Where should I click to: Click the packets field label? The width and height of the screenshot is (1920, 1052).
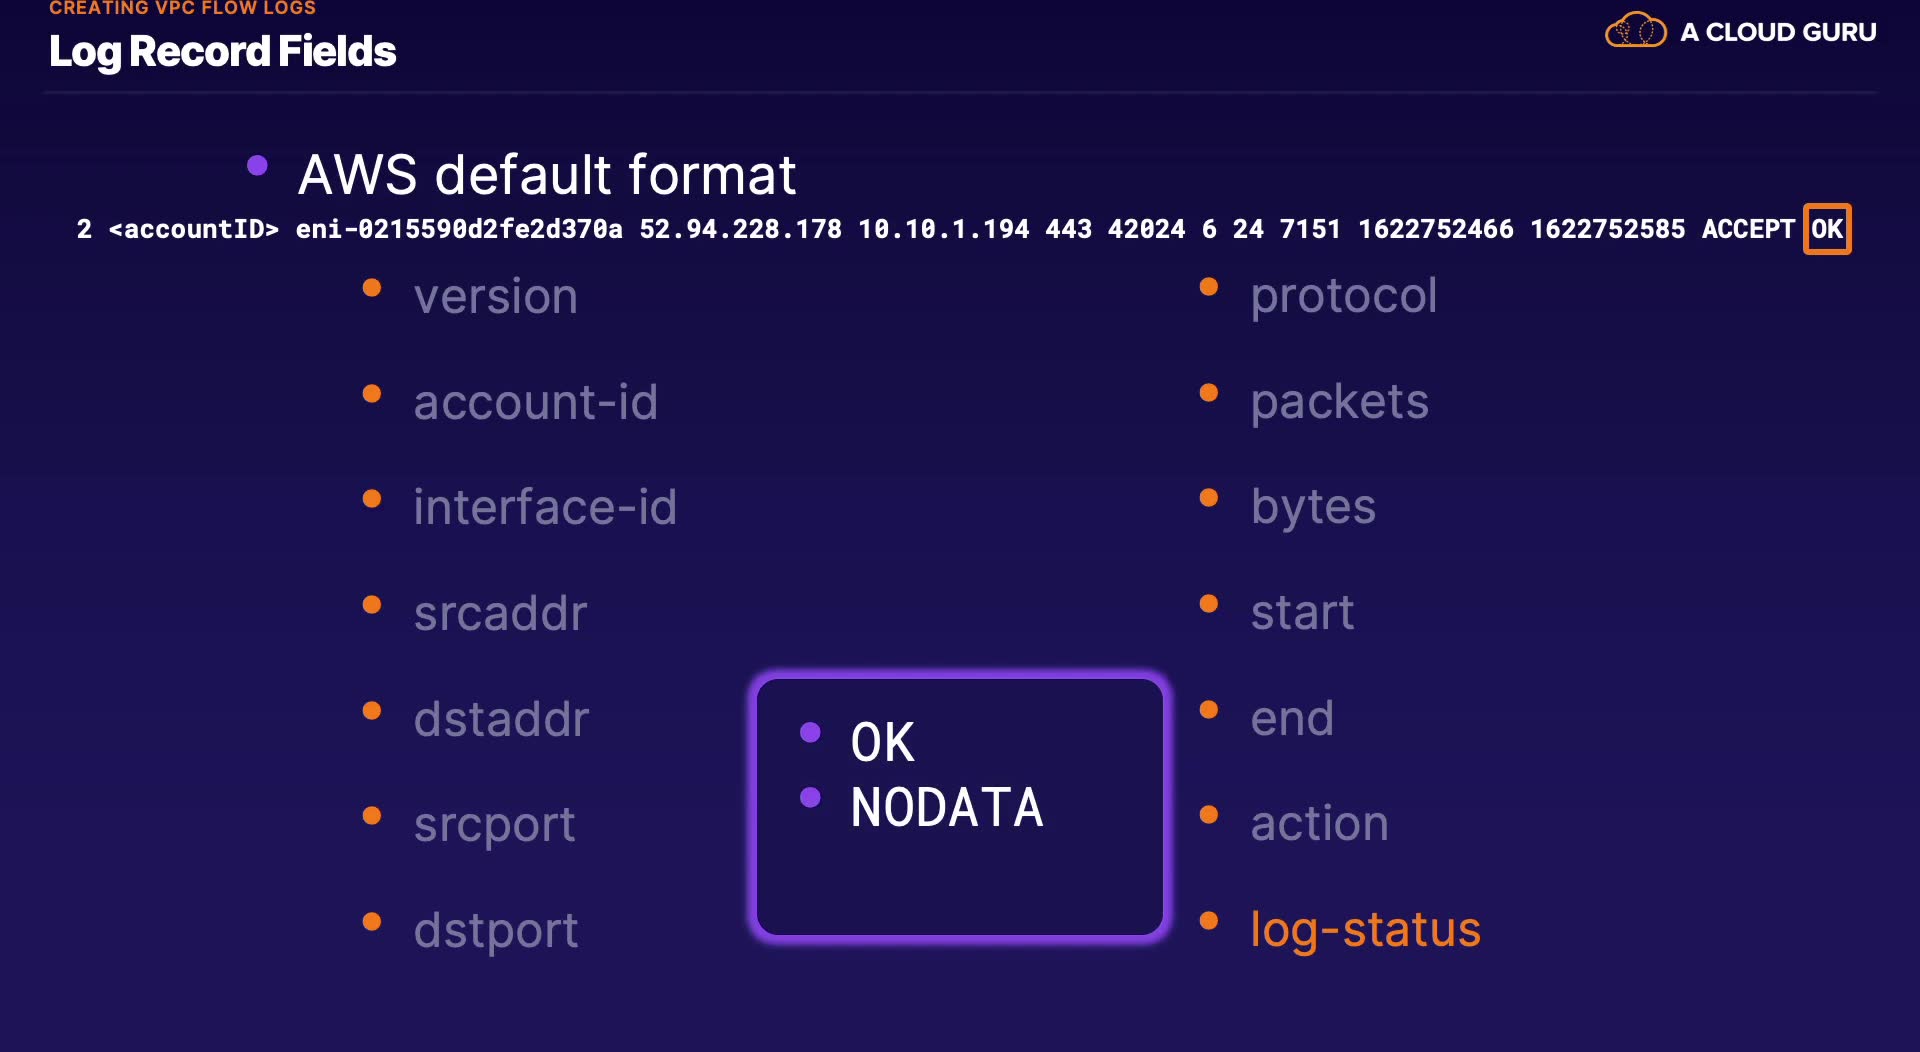pos(1339,402)
